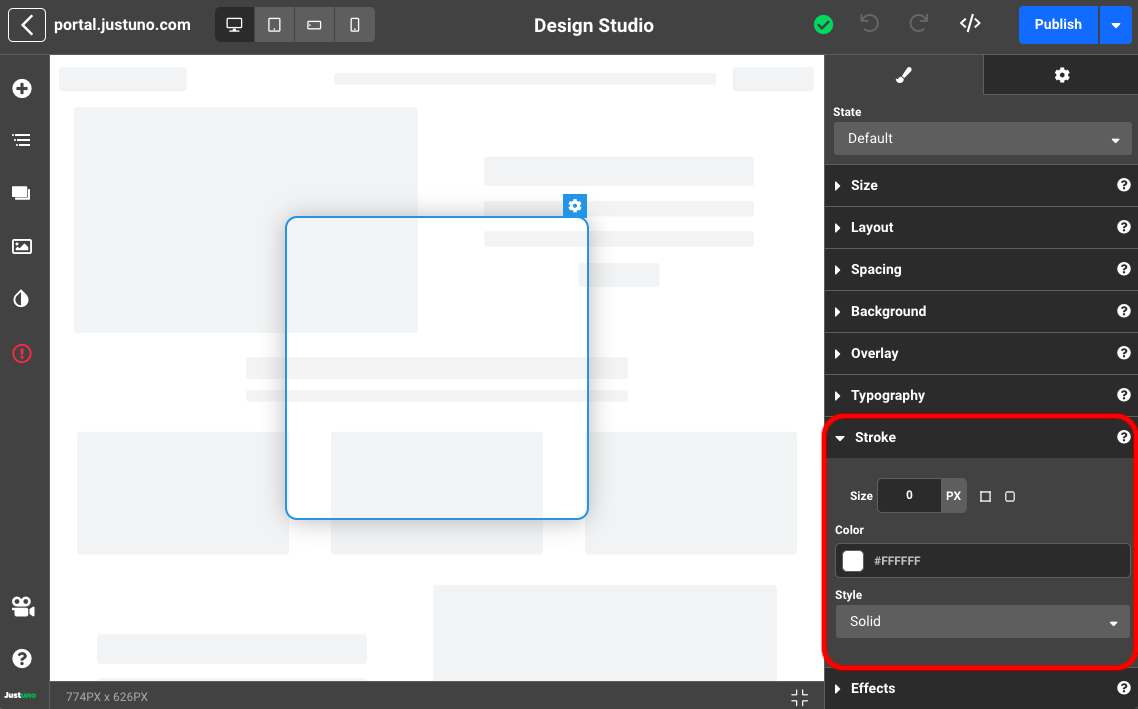1138x709 pixels.
Task: Open the gear settings tab
Action: click(x=1061, y=75)
